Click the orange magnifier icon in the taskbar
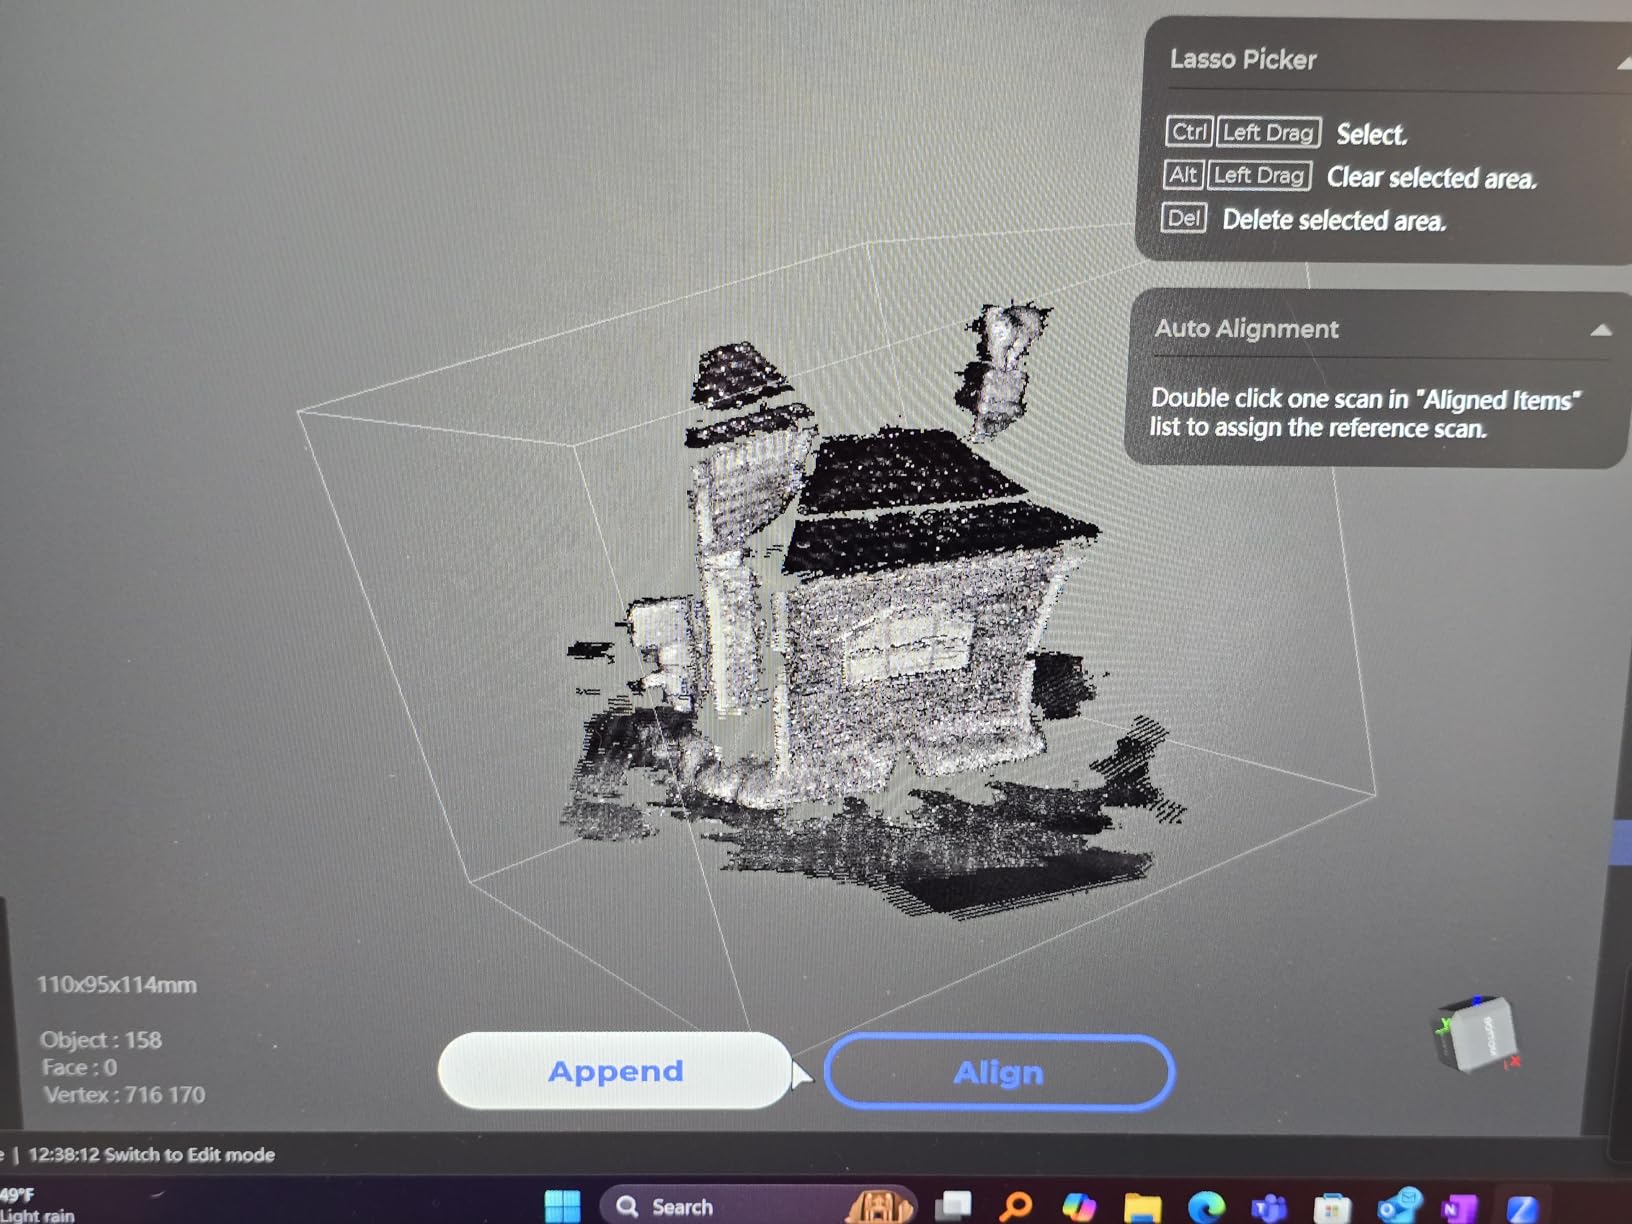This screenshot has height=1224, width=1632. point(1015,1206)
